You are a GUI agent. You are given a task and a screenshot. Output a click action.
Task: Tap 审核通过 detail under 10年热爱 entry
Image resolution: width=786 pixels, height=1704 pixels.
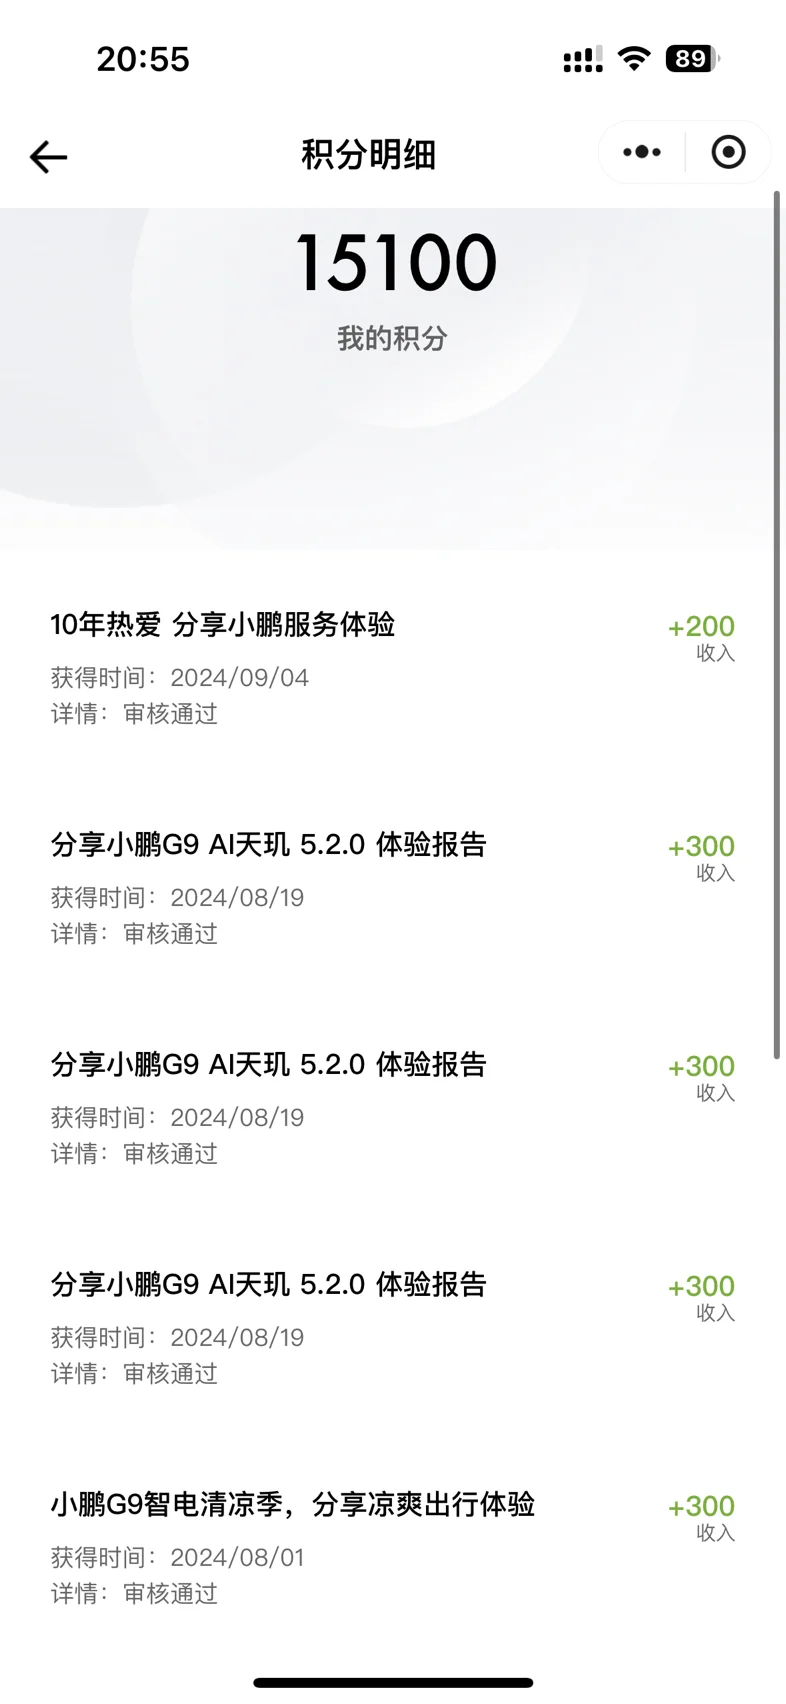coord(170,714)
